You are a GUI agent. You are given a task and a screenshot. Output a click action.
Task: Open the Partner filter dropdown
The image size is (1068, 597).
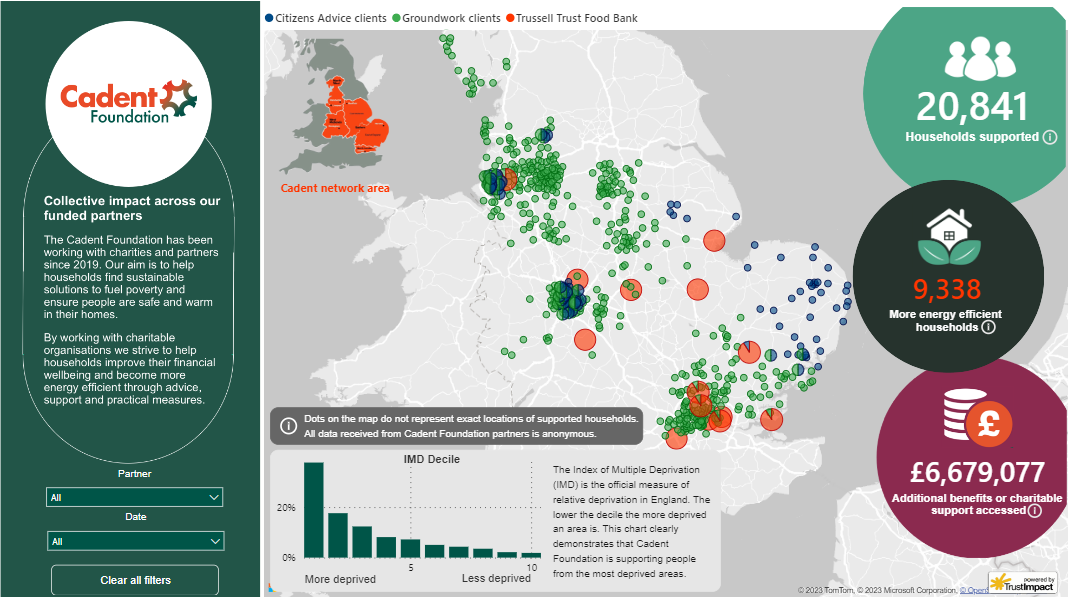134,497
